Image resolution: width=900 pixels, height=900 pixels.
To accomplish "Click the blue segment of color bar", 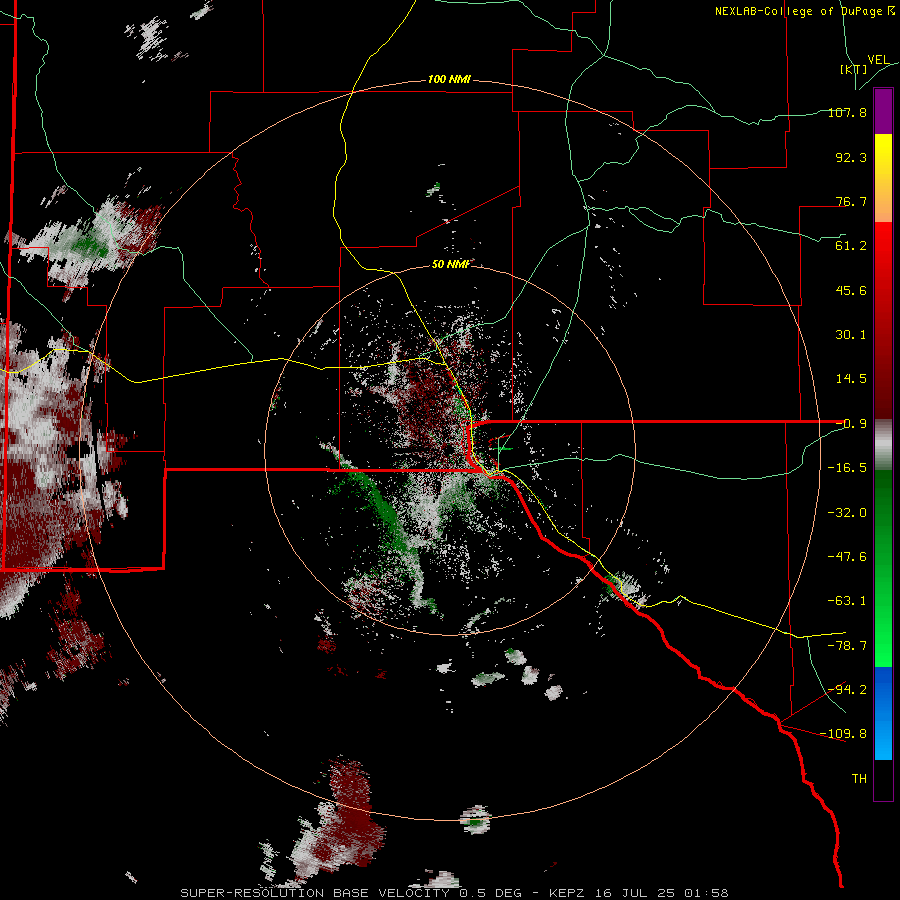I will 883,713.
